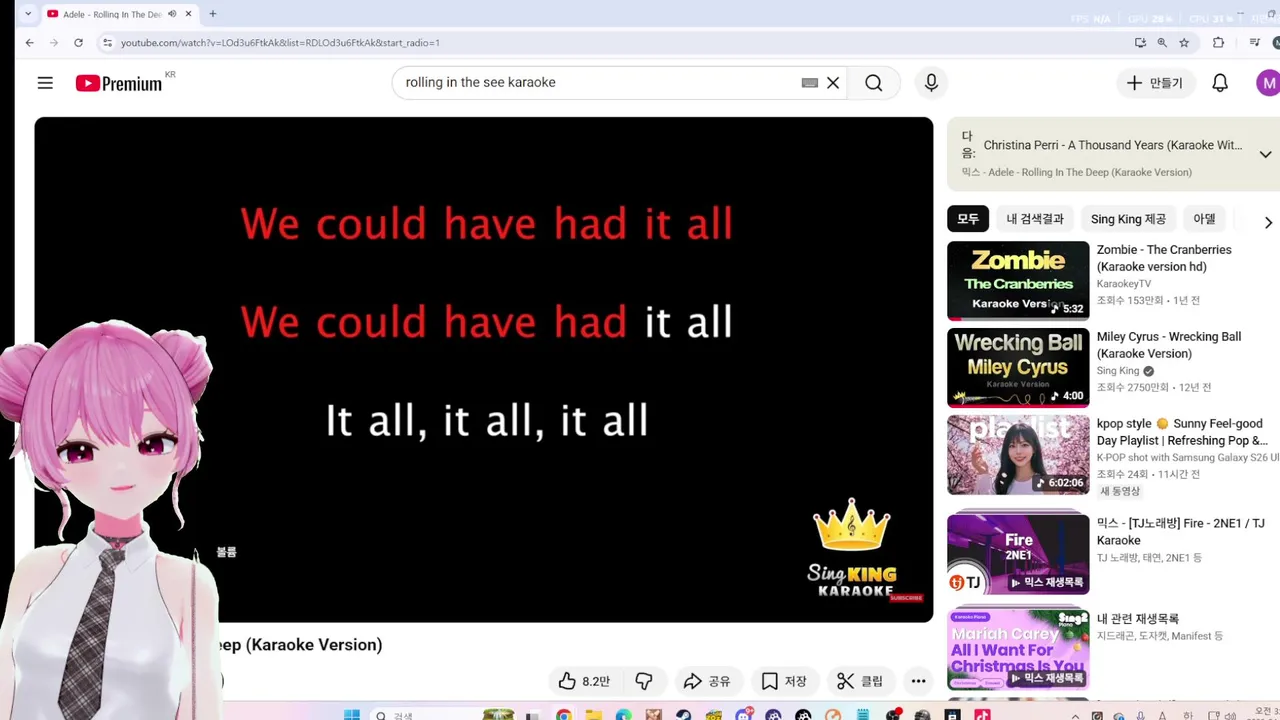The image size is (1280, 720).
Task: Open the more actions three-dot menu
Action: 918,681
